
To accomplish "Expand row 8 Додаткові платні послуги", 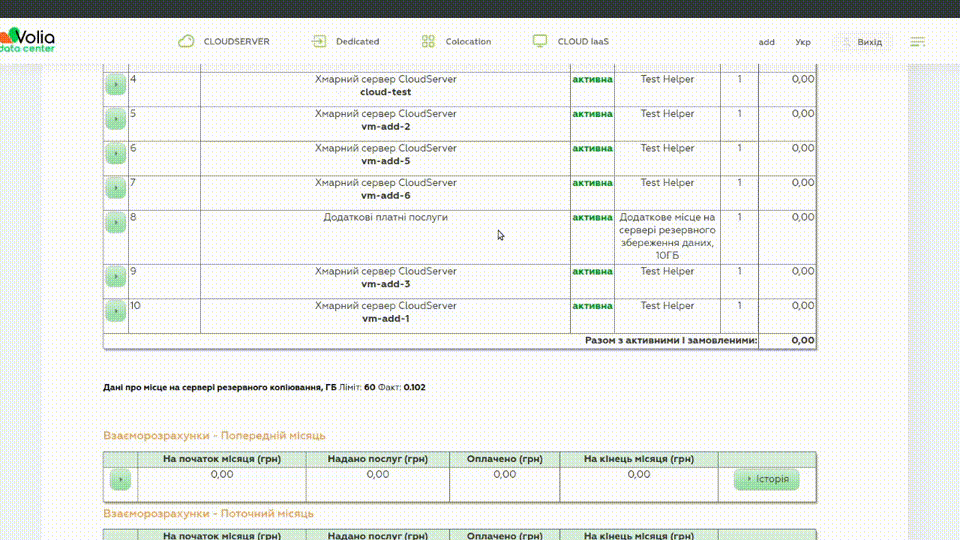I will pos(116,222).
